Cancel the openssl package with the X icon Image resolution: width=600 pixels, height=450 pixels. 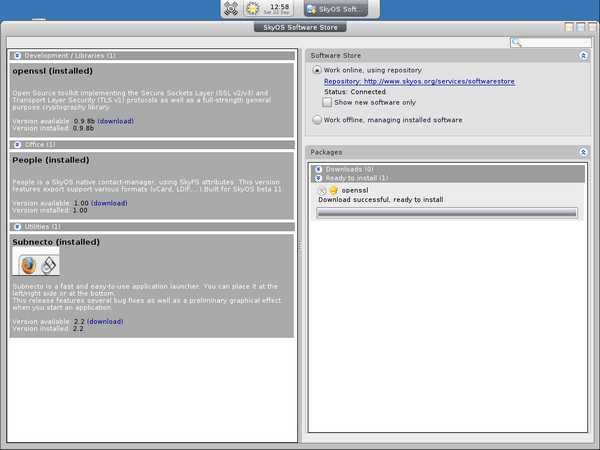322,190
